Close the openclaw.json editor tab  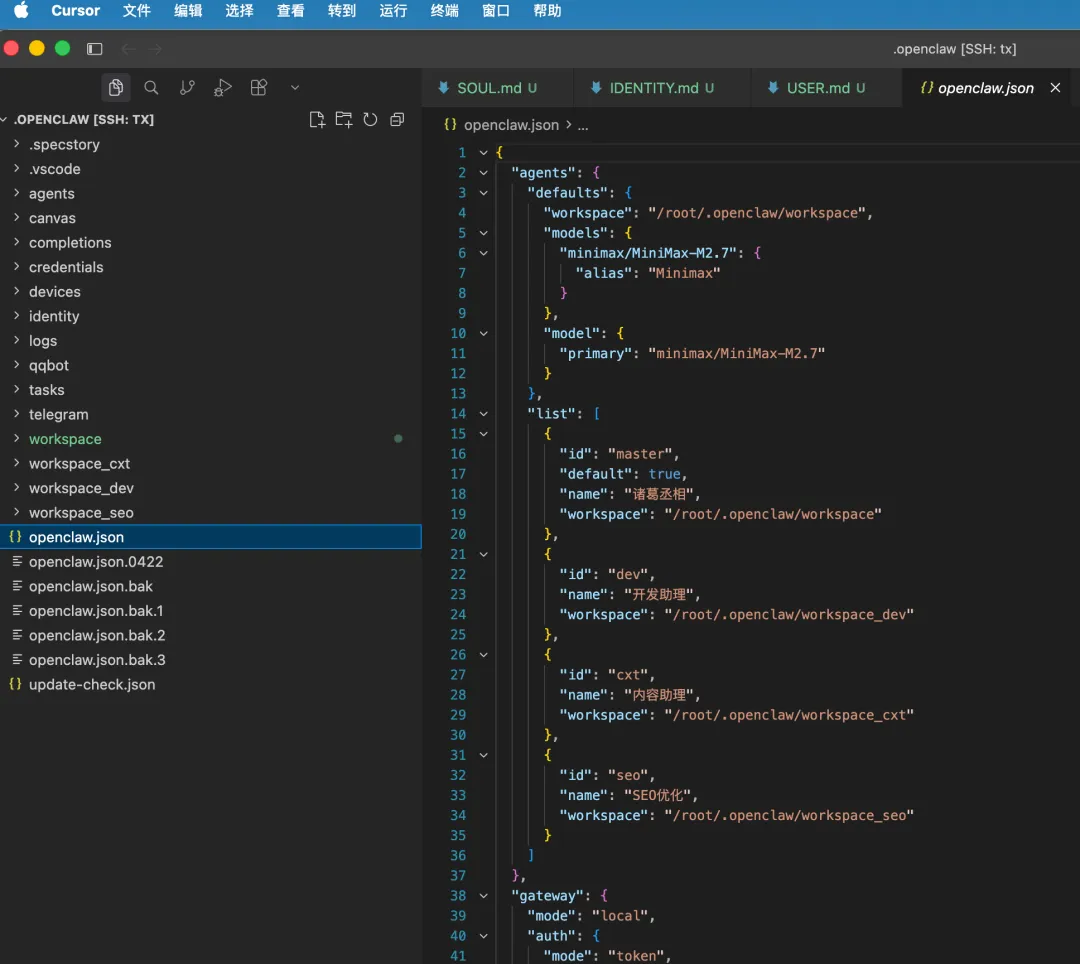pyautogui.click(x=1055, y=88)
